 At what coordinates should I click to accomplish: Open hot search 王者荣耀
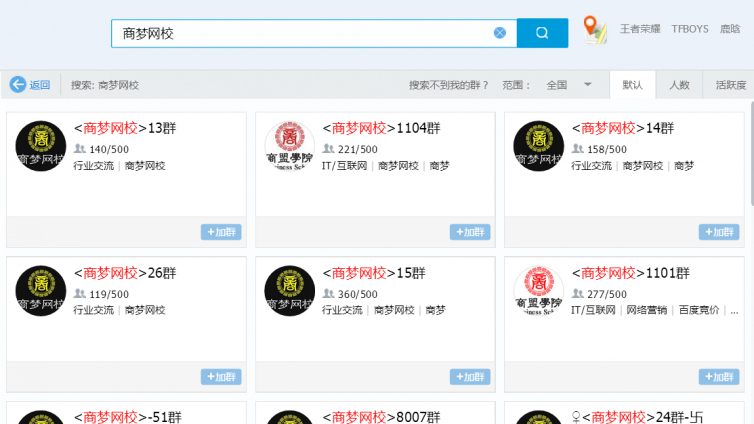[x=640, y=29]
